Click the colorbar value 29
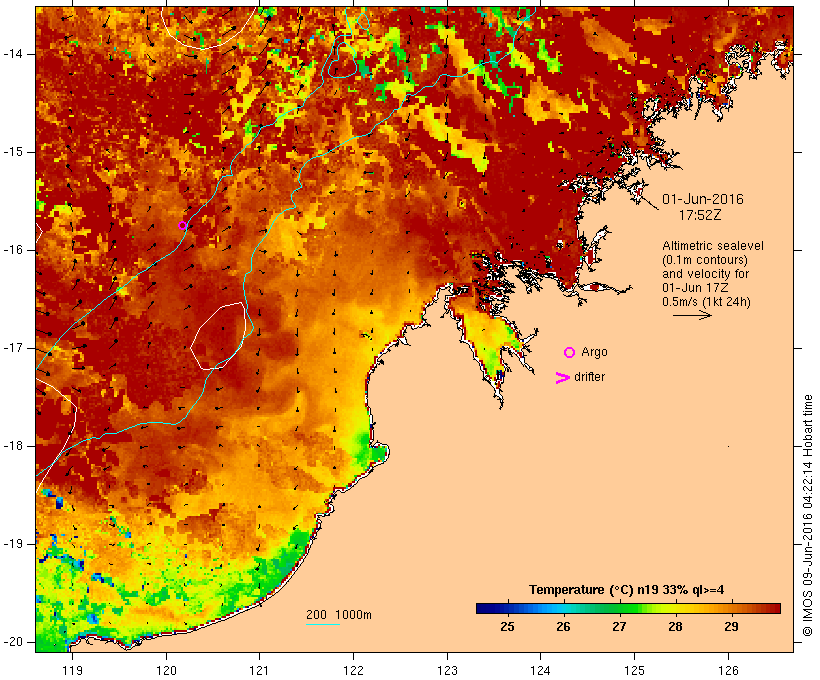This screenshot has width=820, height=680. coord(731,627)
